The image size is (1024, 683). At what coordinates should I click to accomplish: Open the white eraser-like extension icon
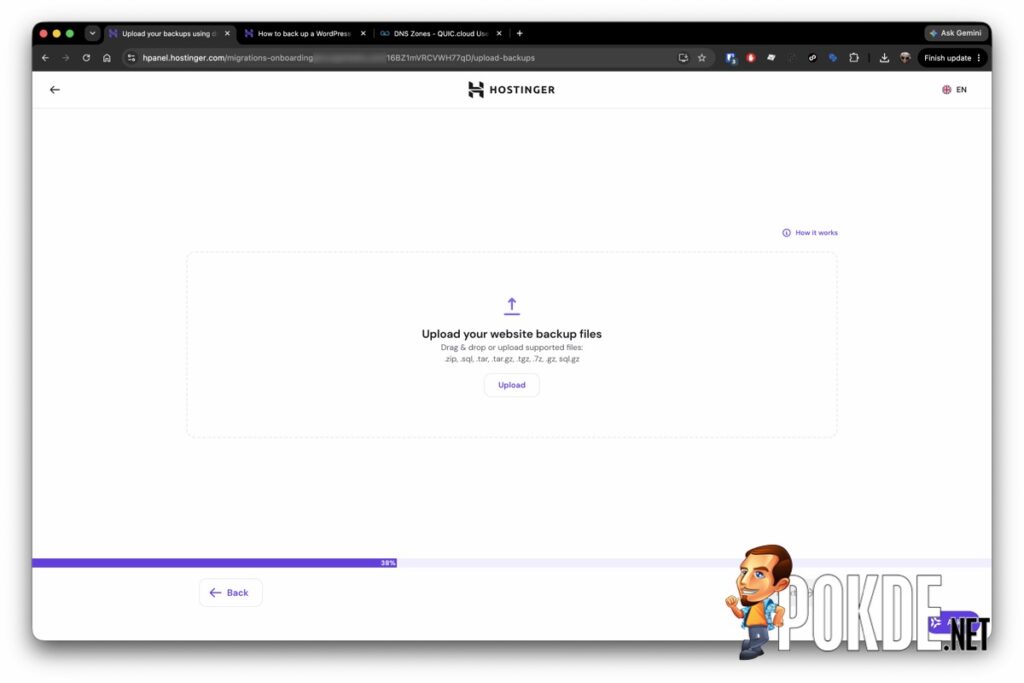[x=771, y=57]
